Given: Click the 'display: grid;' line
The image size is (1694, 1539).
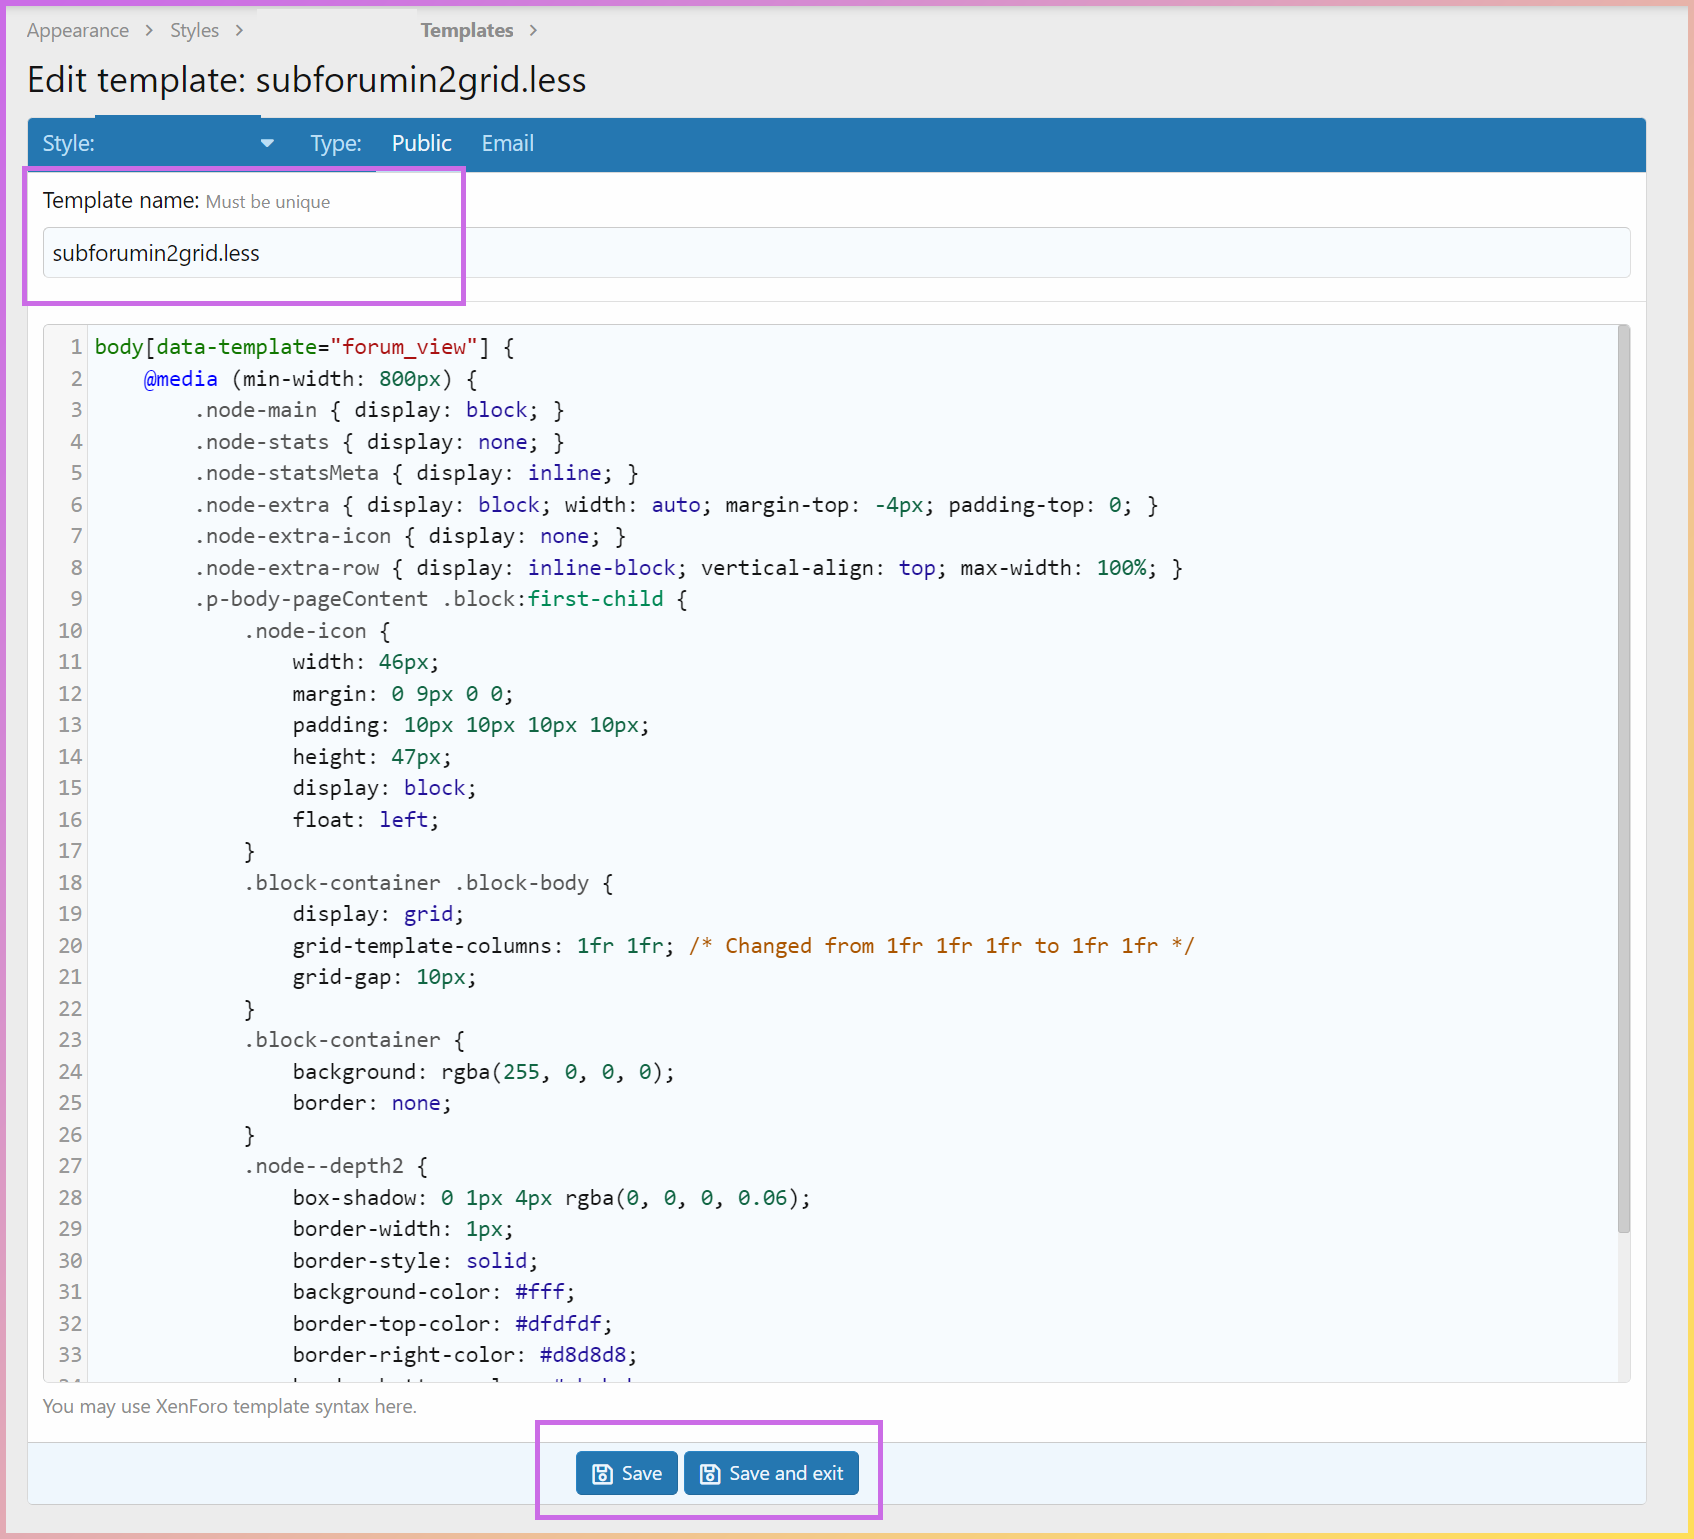Looking at the screenshot, I should pyautogui.click(x=378, y=914).
